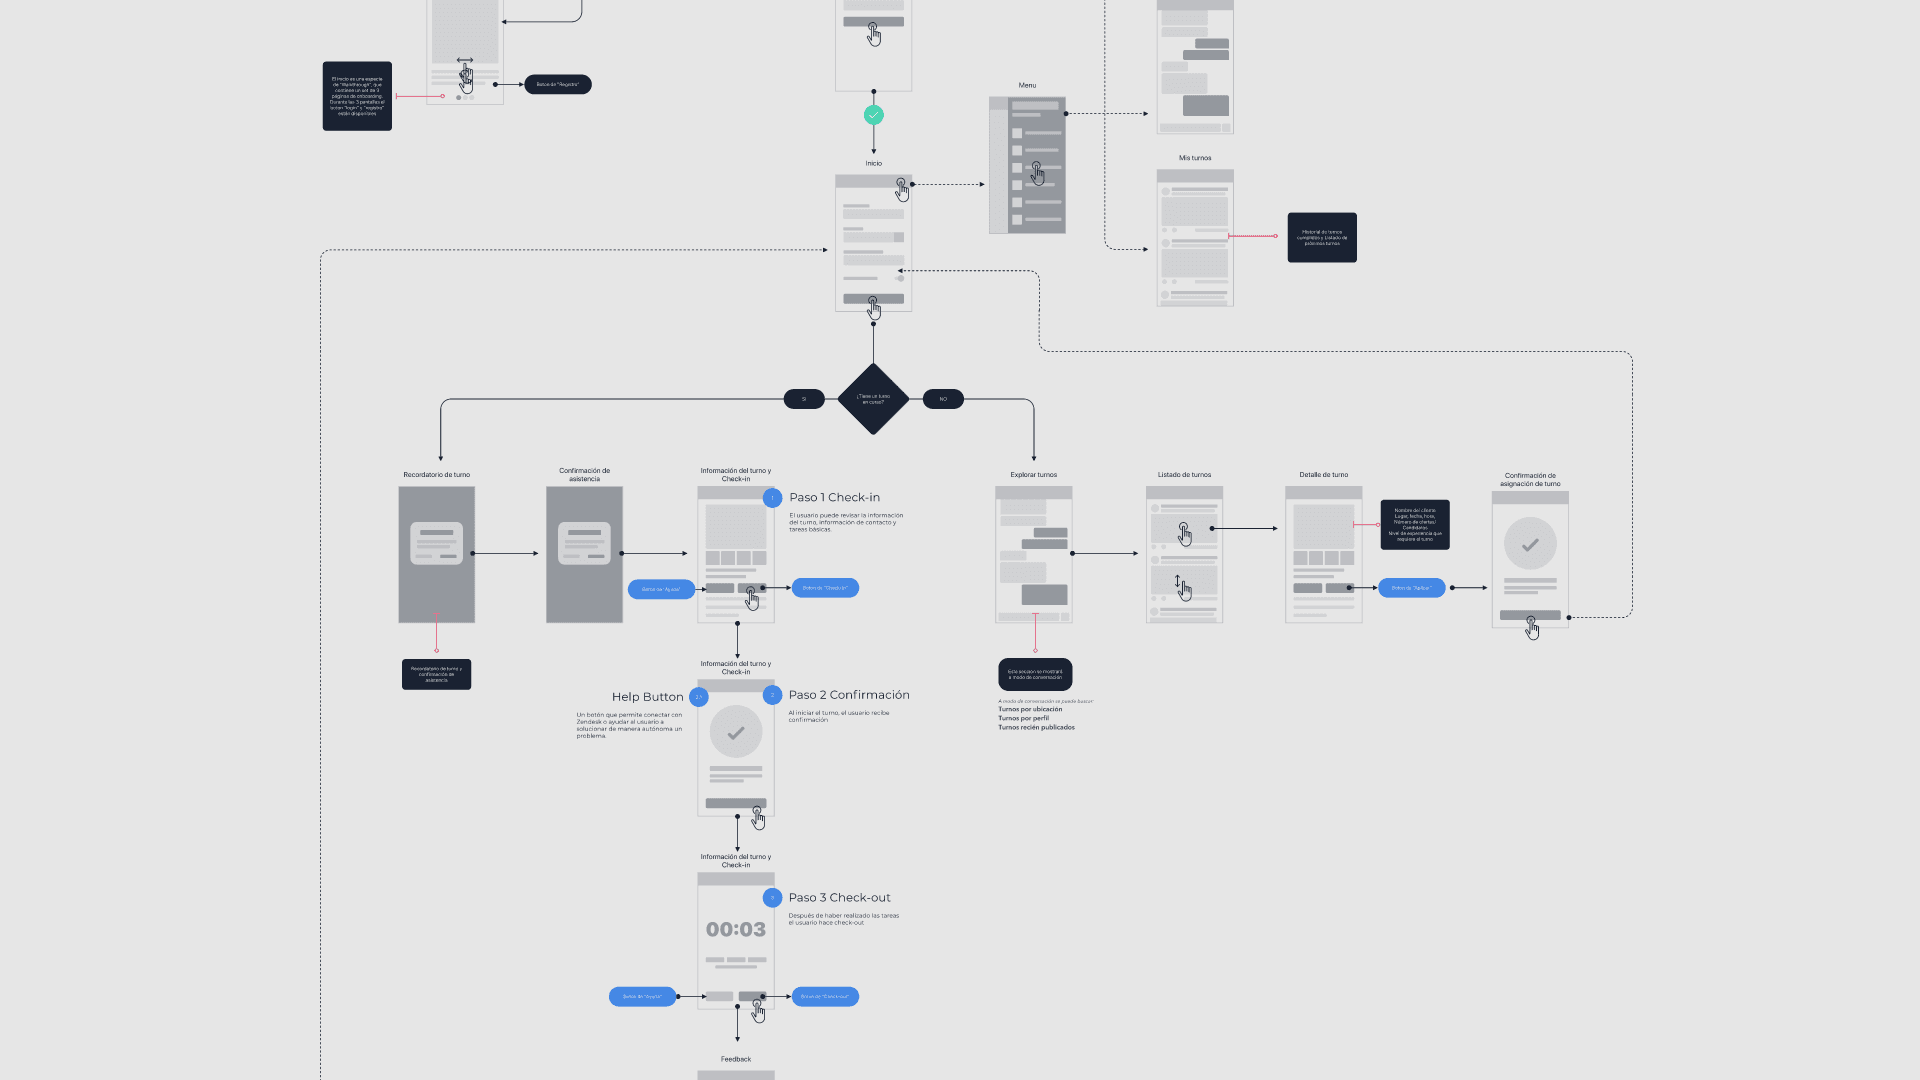
Task: Click the blue step 1 badge beside Paso 1 Check-in
Action: coord(772,498)
